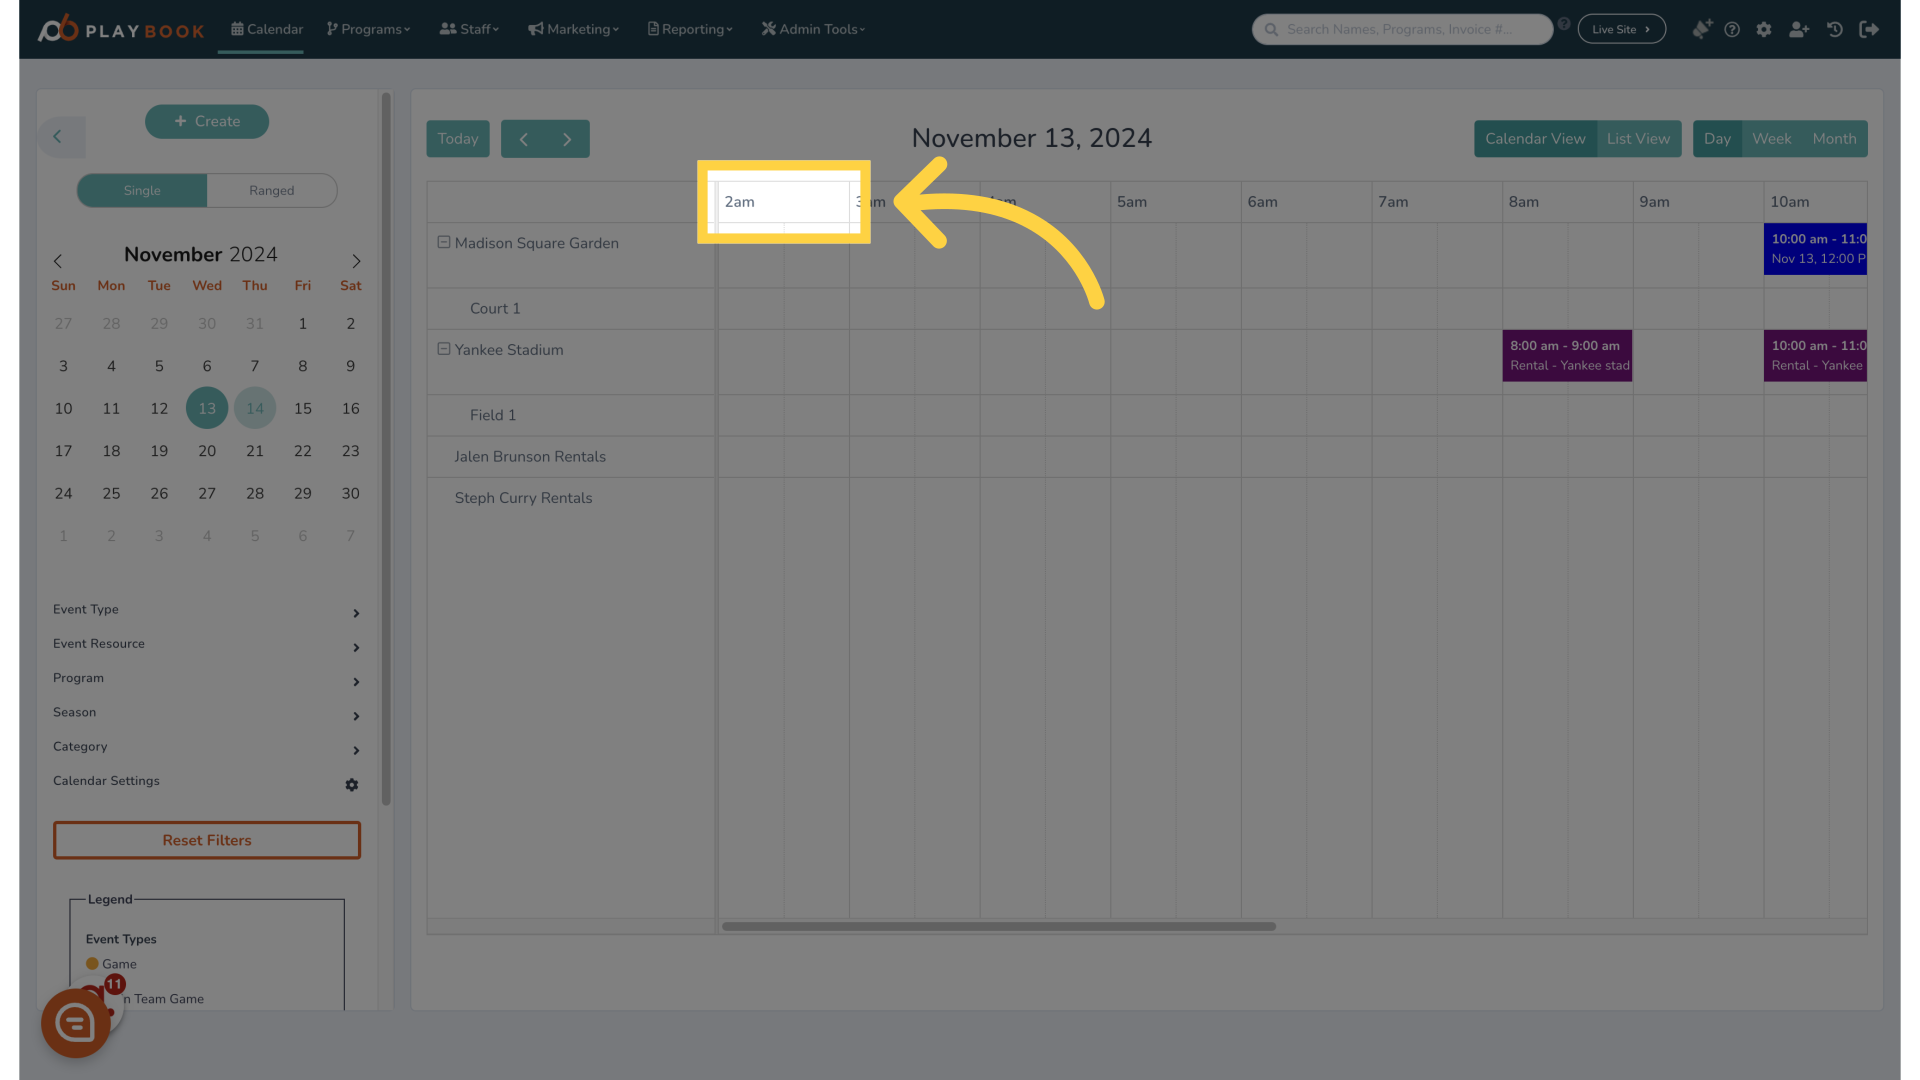Collapse Yankee Stadium venue
Image resolution: width=1920 pixels, height=1080 pixels.
[x=444, y=349]
